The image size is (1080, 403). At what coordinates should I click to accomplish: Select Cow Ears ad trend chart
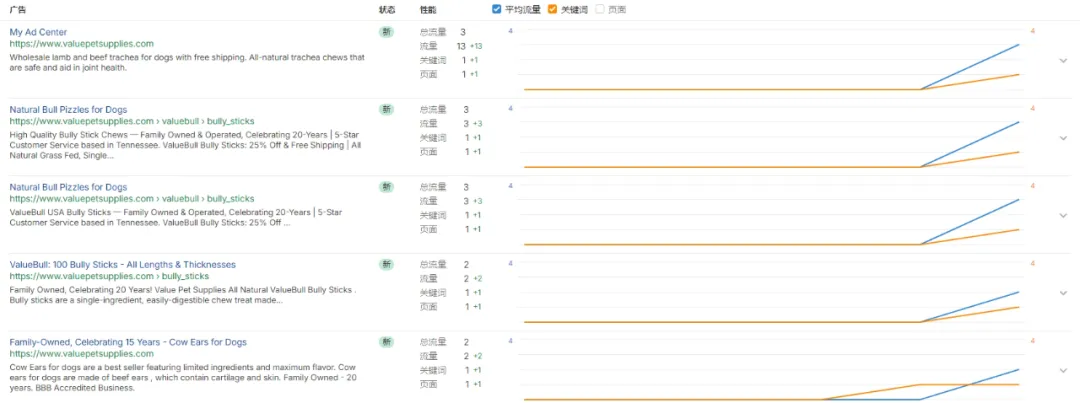coord(772,370)
